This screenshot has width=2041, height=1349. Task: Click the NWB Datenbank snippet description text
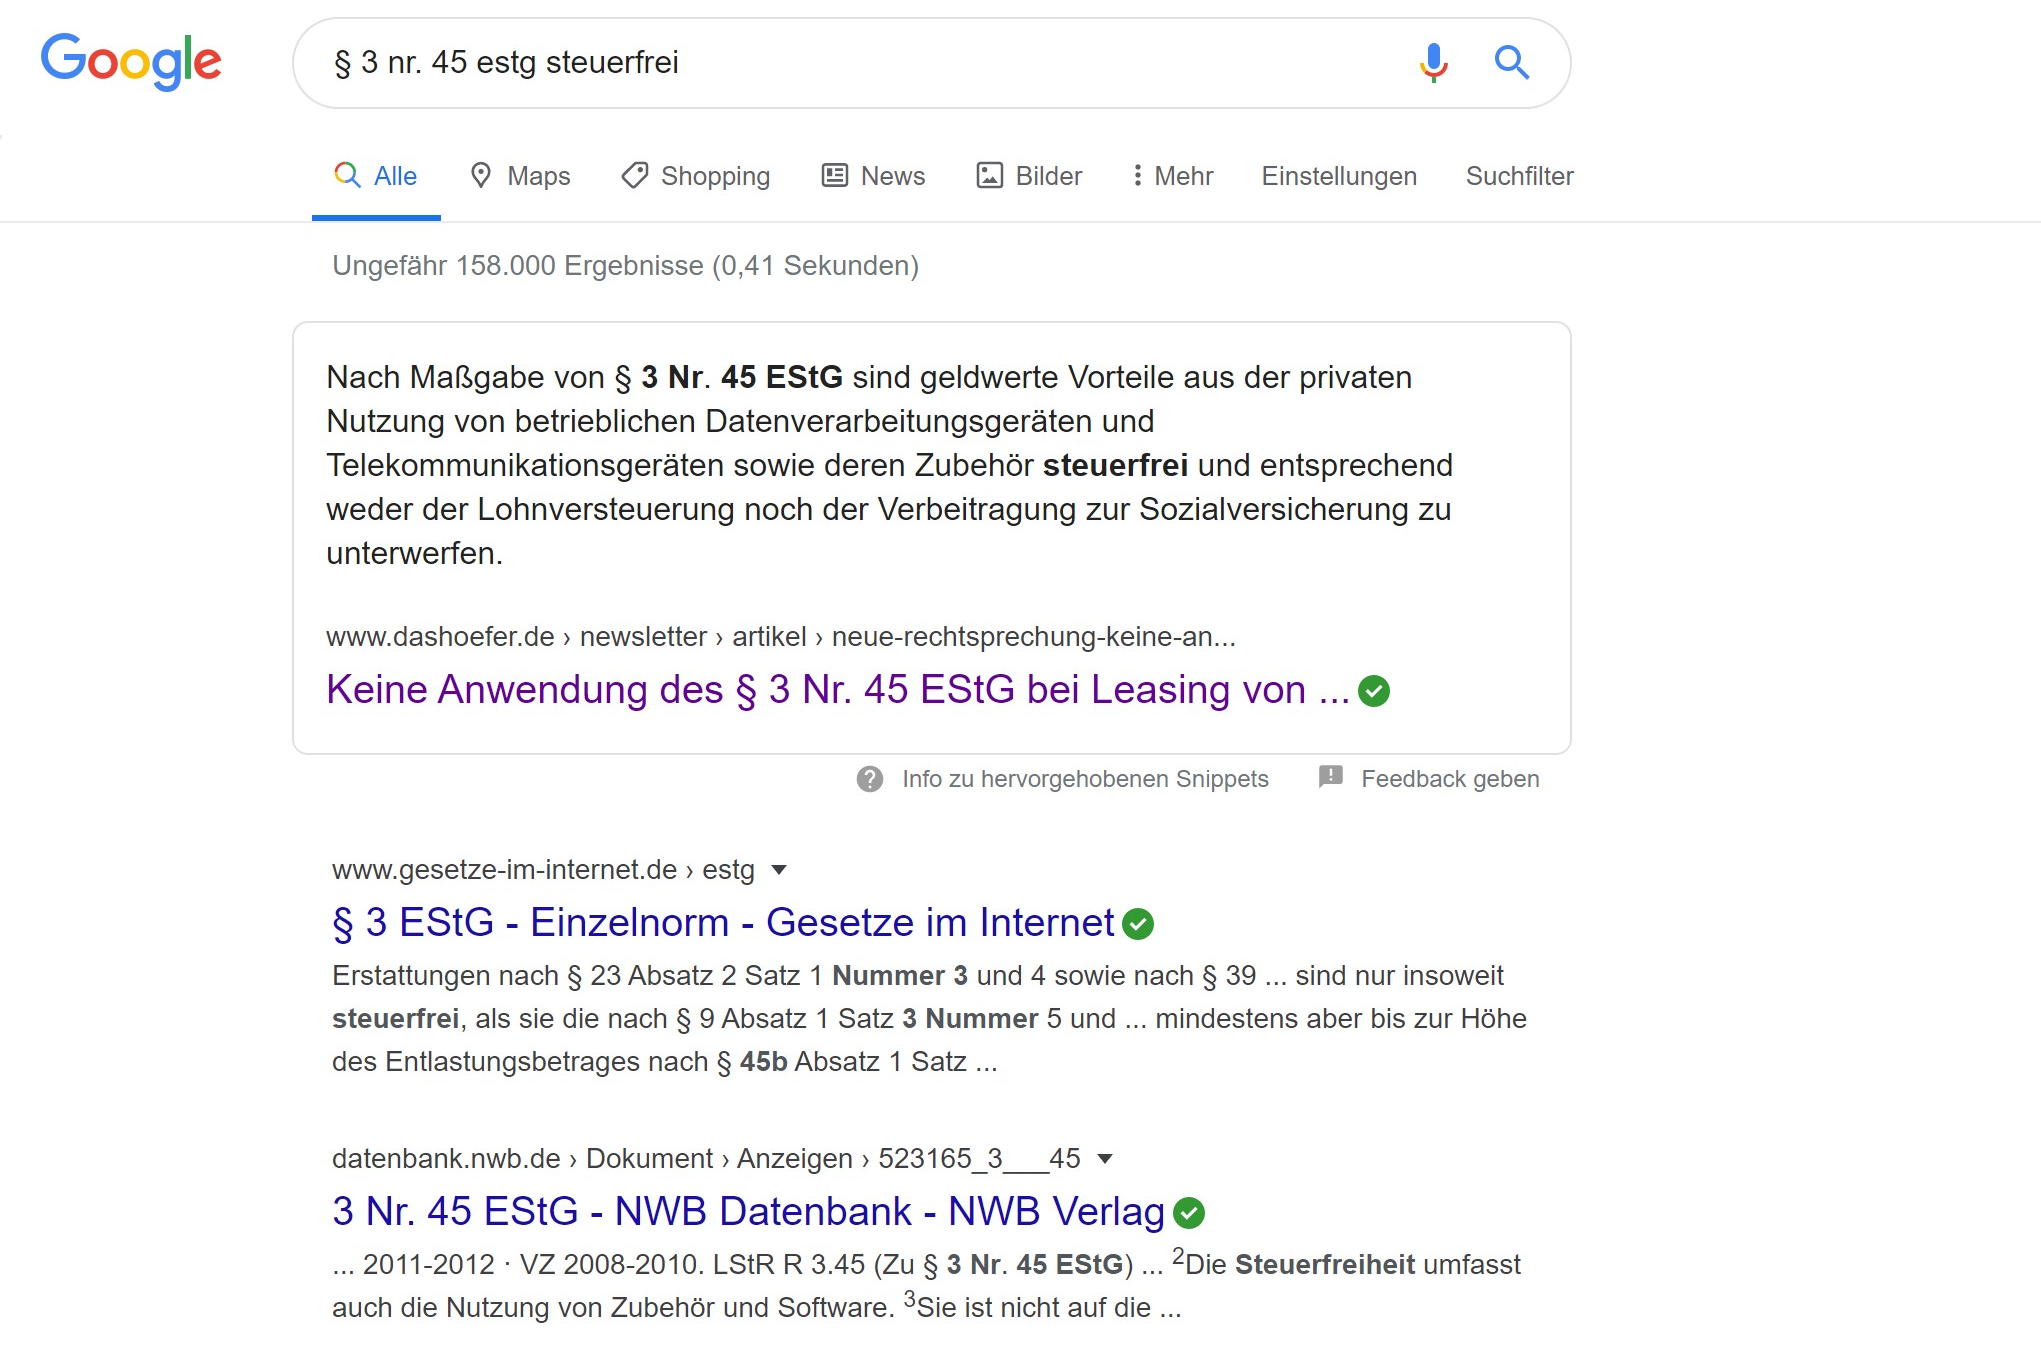926,1285
